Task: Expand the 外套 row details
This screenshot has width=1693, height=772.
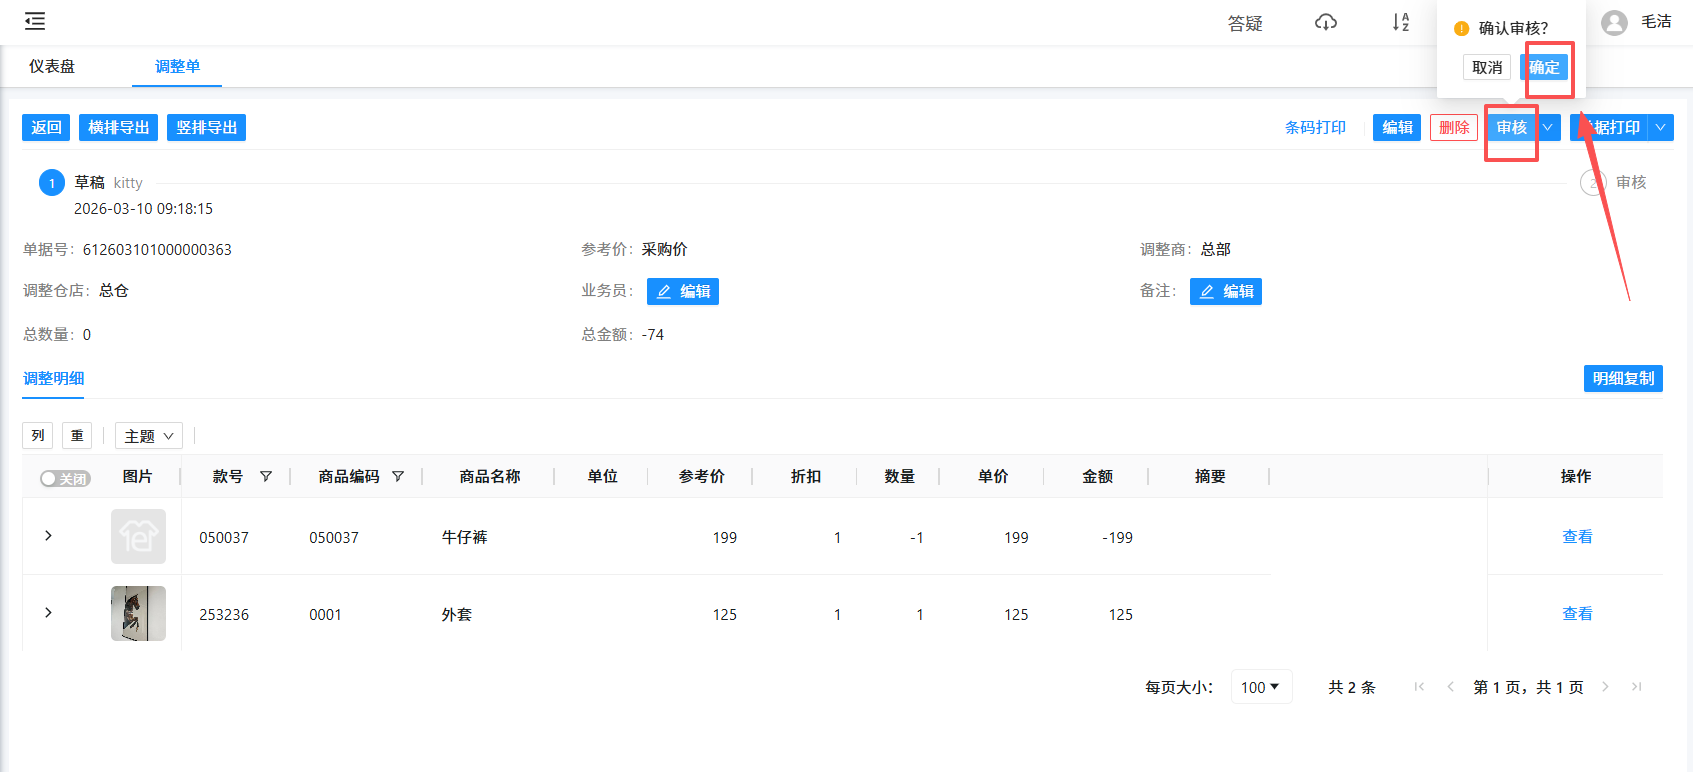Action: [x=48, y=613]
